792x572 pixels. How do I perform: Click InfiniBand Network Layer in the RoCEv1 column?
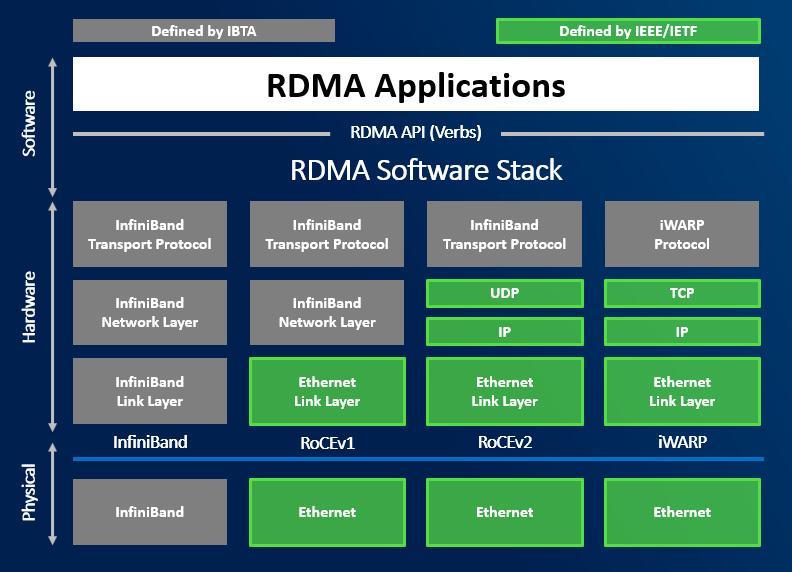(x=327, y=312)
